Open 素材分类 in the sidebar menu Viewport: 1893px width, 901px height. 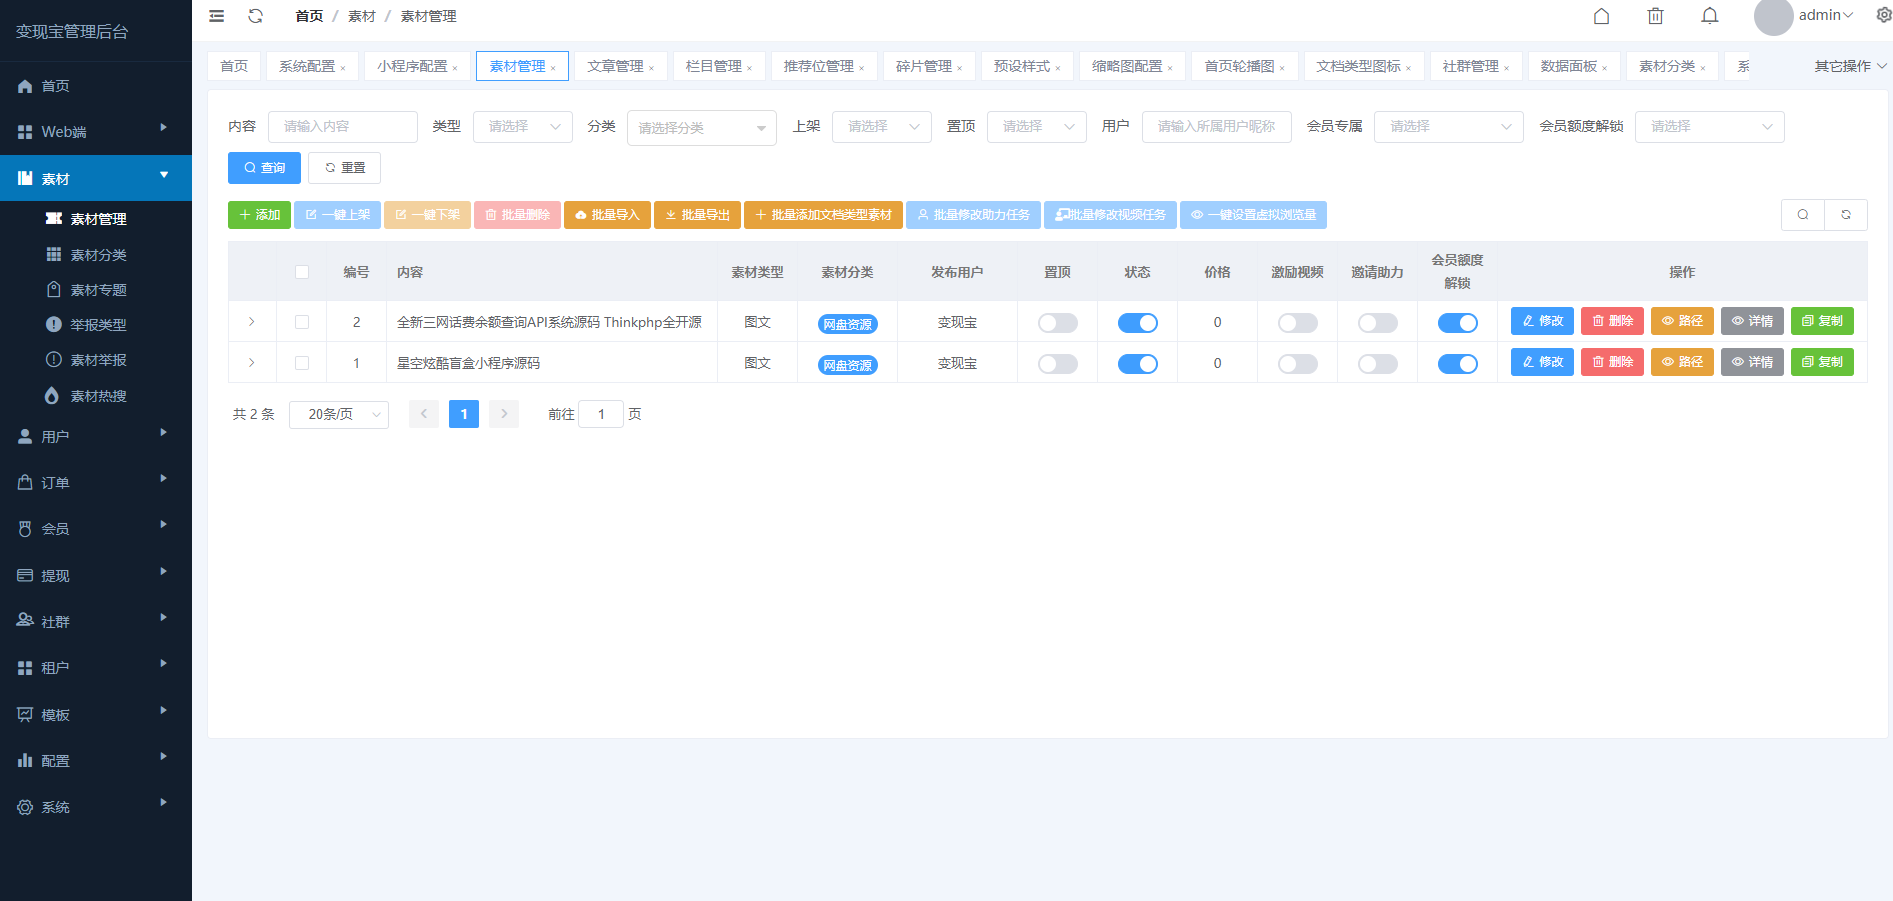click(98, 255)
